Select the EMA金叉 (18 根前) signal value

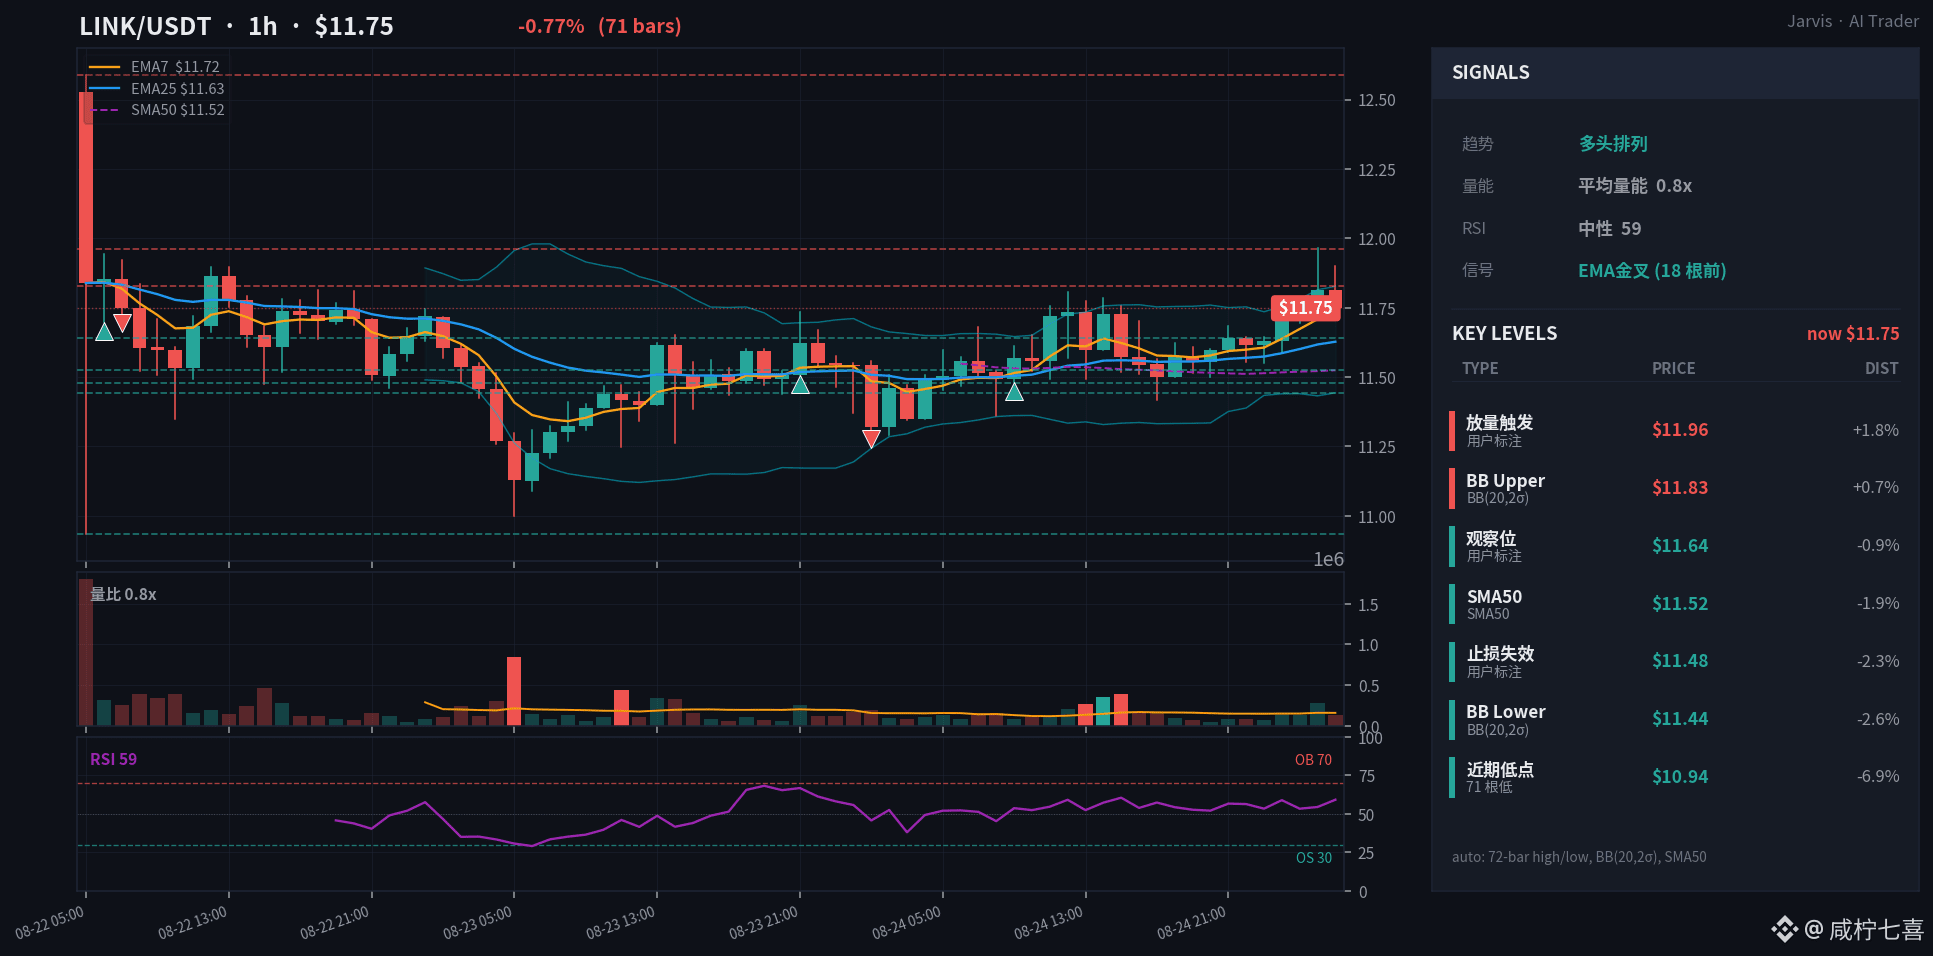tap(1652, 271)
